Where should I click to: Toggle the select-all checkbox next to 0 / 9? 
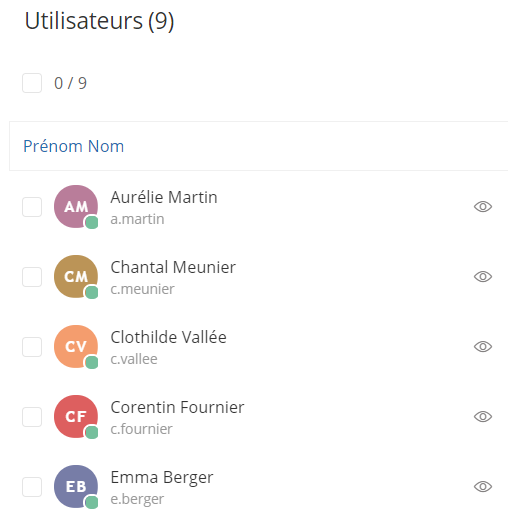tap(32, 83)
